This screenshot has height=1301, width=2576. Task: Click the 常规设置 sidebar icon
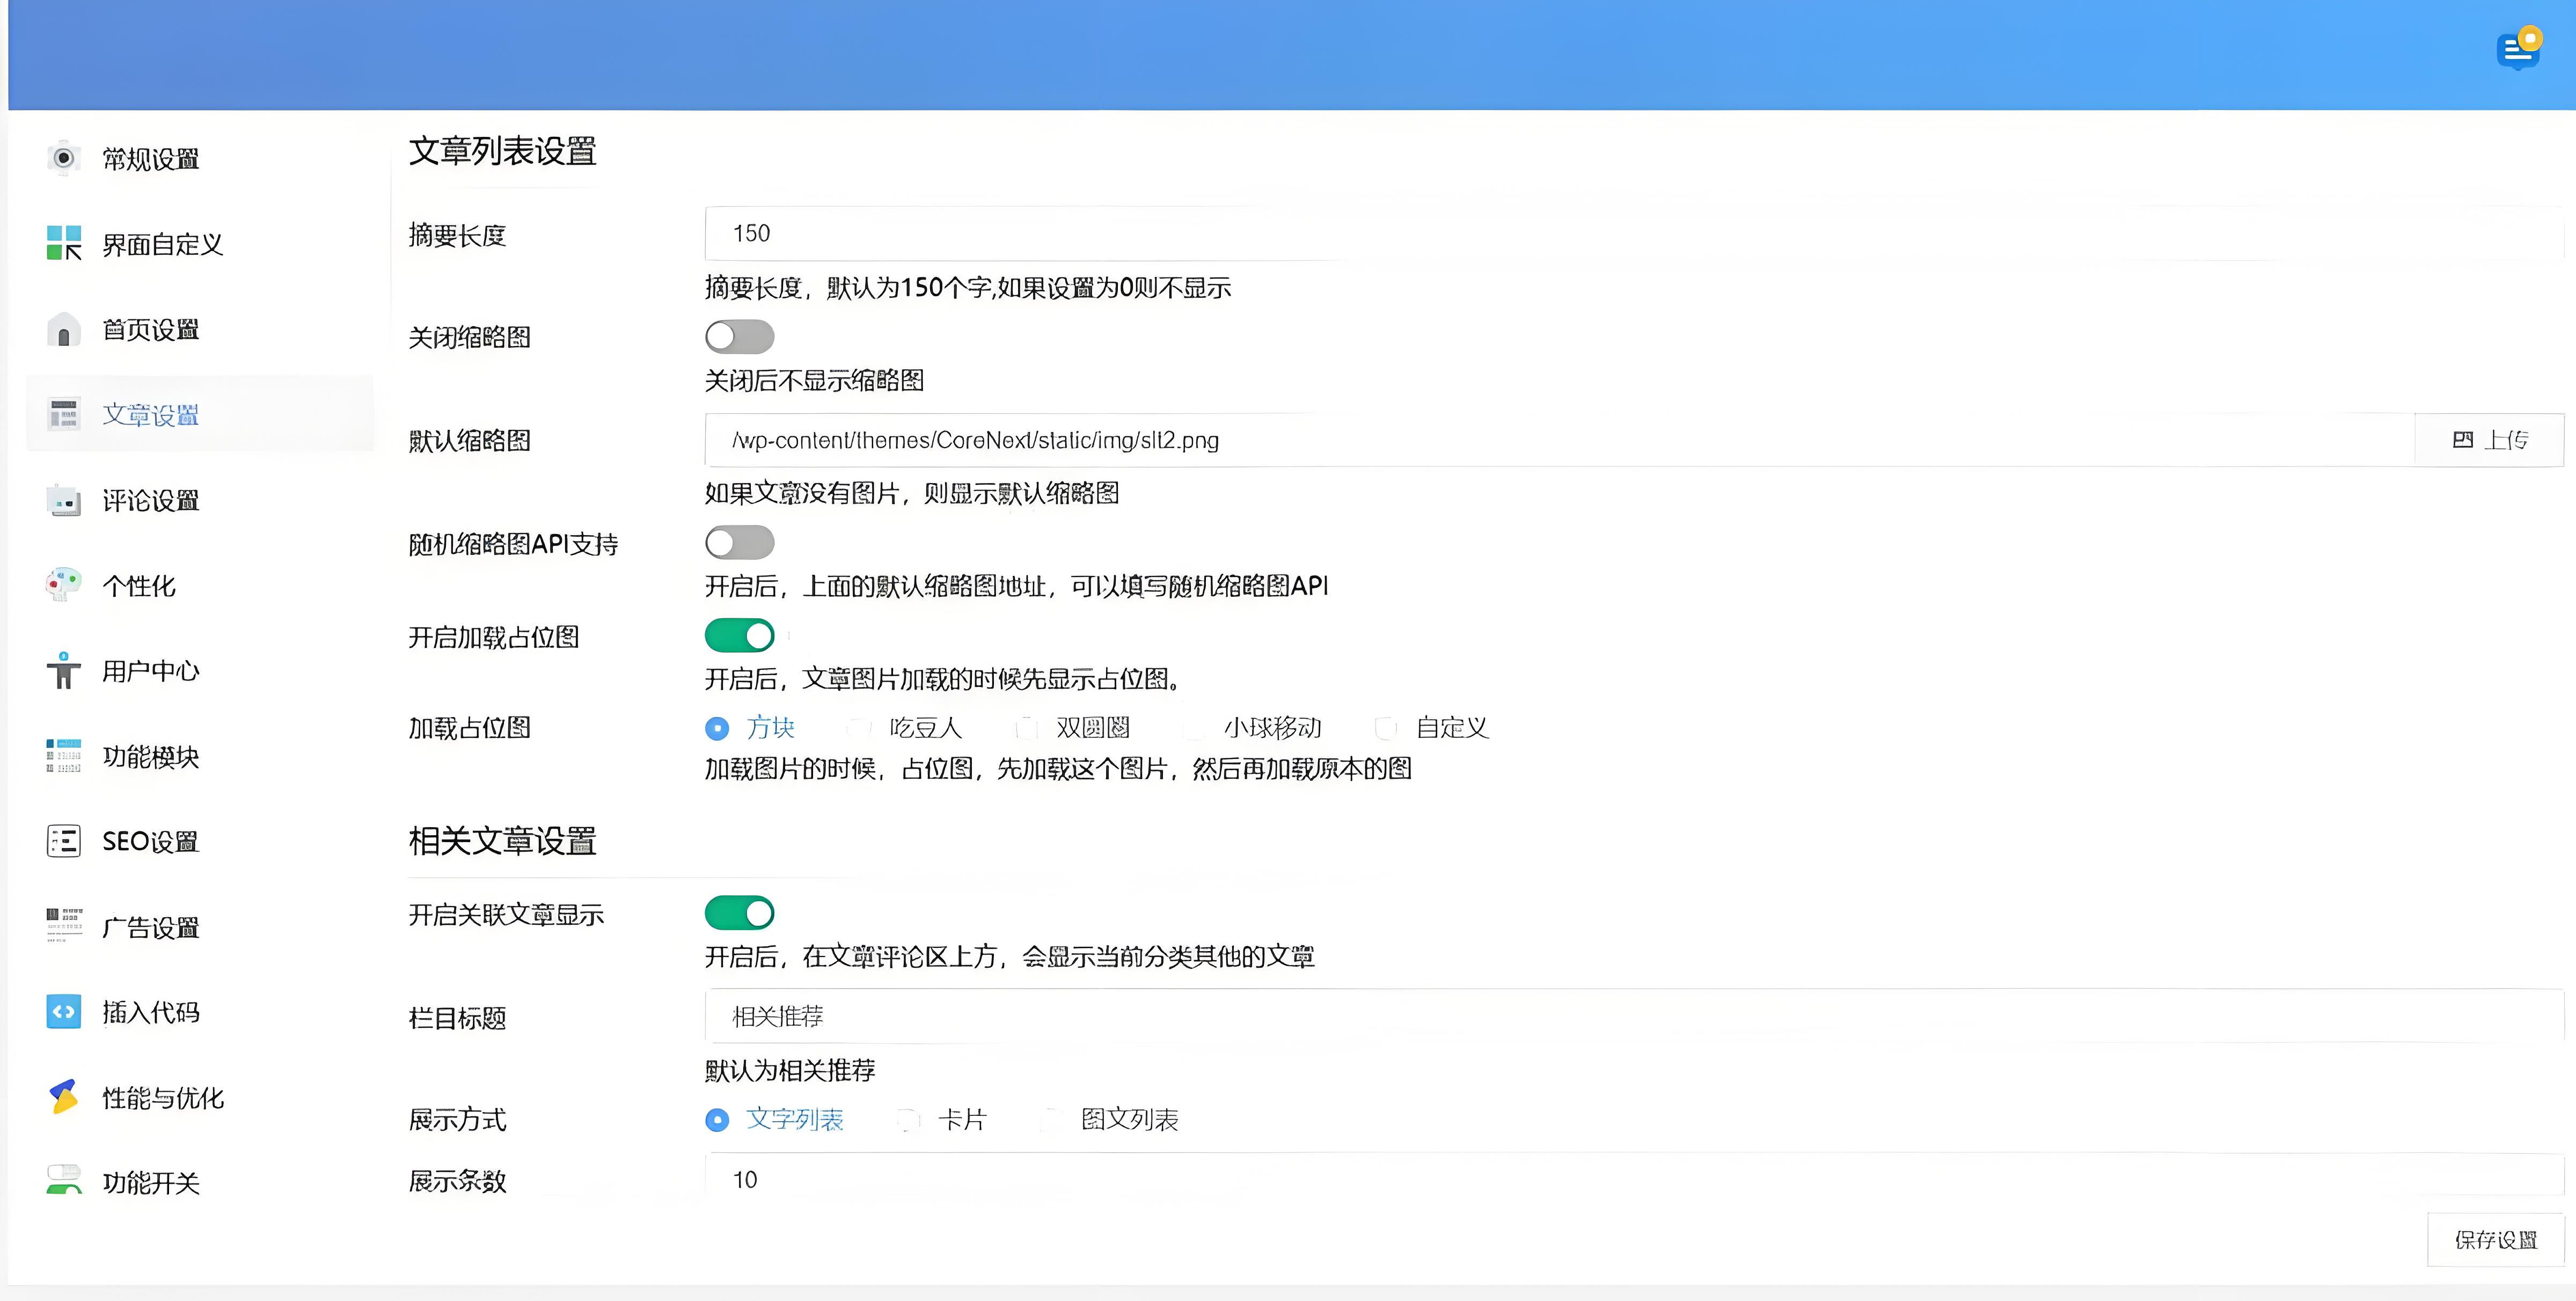(64, 158)
